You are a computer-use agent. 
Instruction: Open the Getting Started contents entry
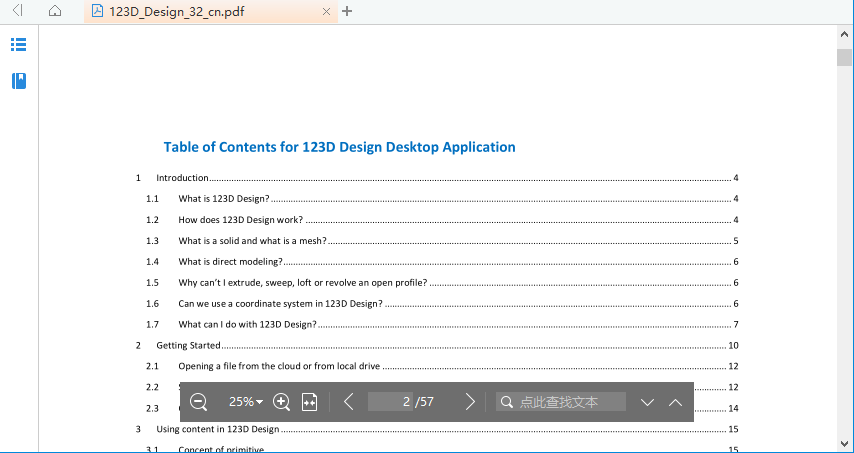pos(437,346)
